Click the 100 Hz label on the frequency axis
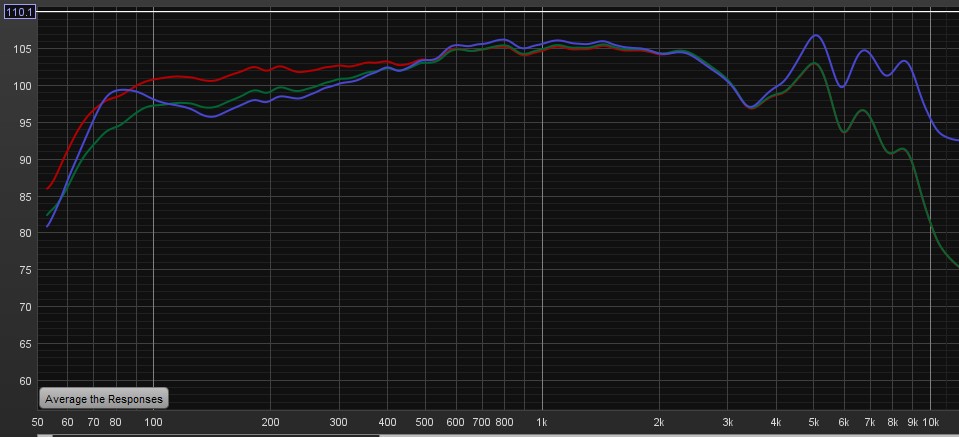This screenshot has width=959, height=437. pos(153,422)
